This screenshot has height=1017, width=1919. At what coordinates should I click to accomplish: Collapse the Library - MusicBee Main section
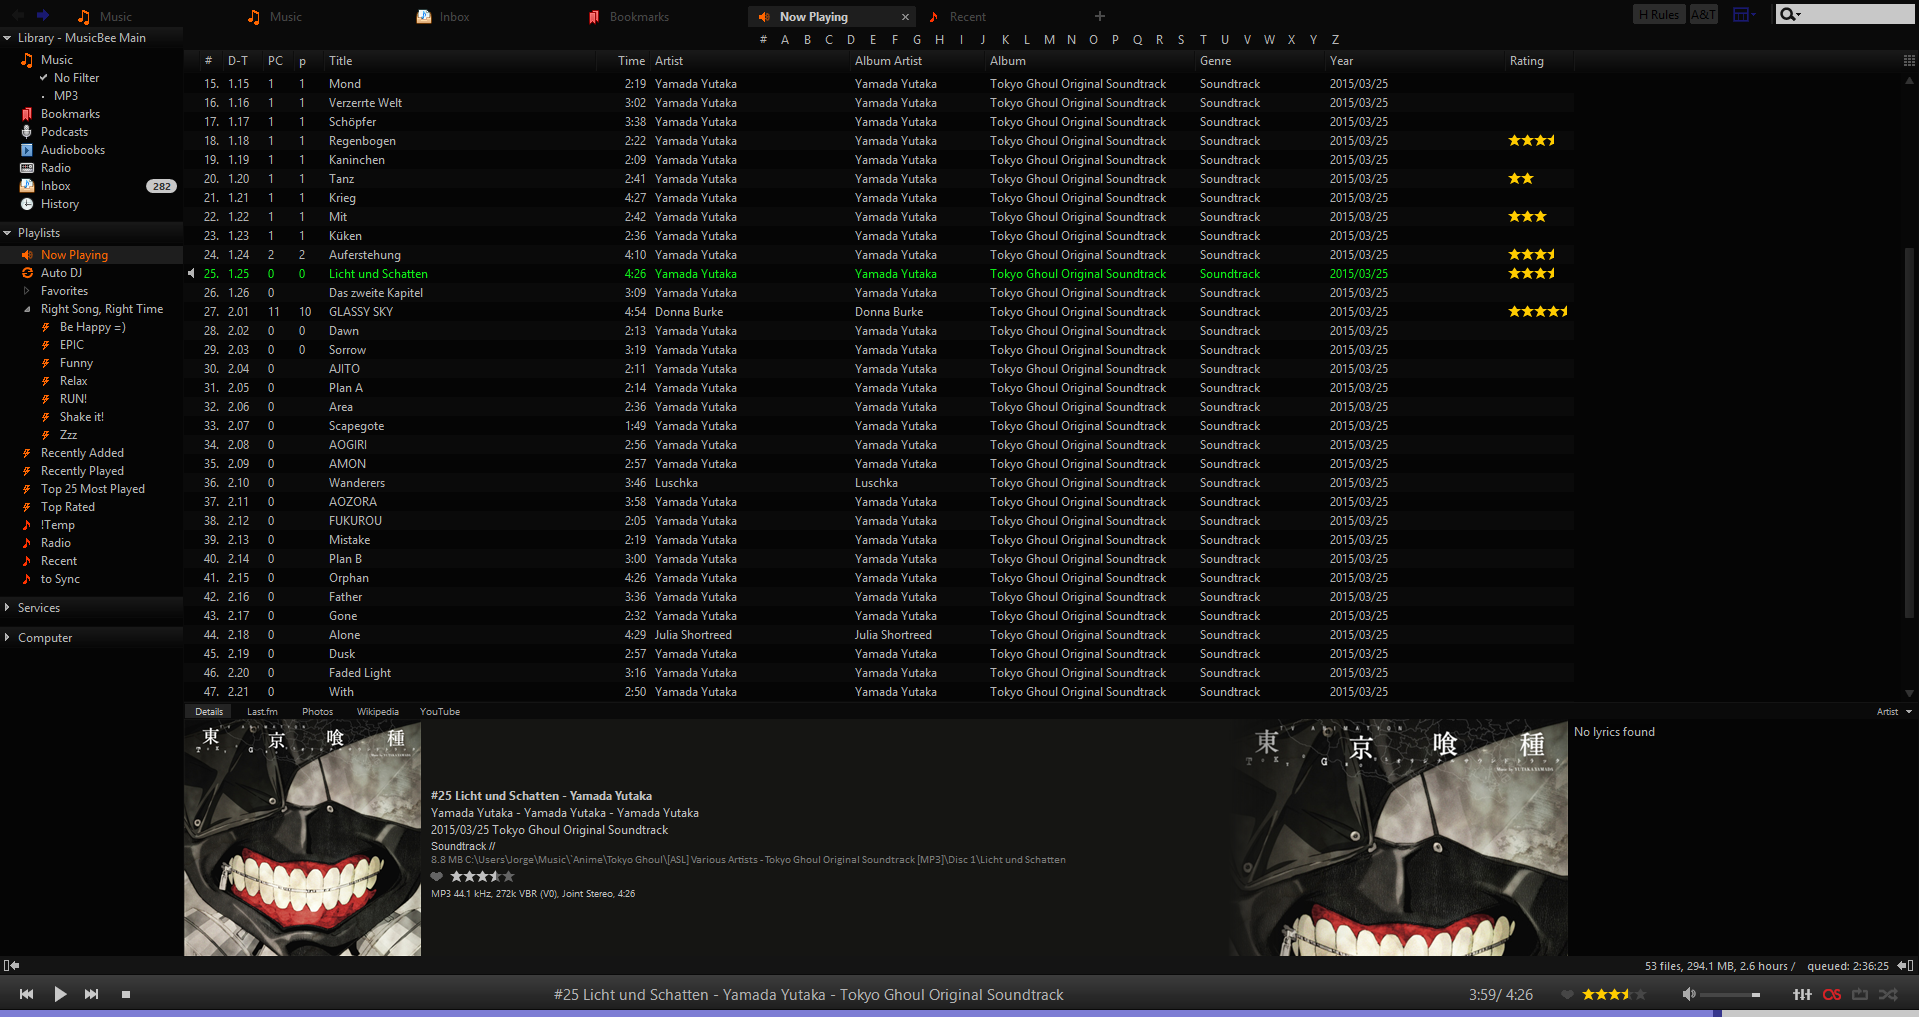click(x=7, y=38)
